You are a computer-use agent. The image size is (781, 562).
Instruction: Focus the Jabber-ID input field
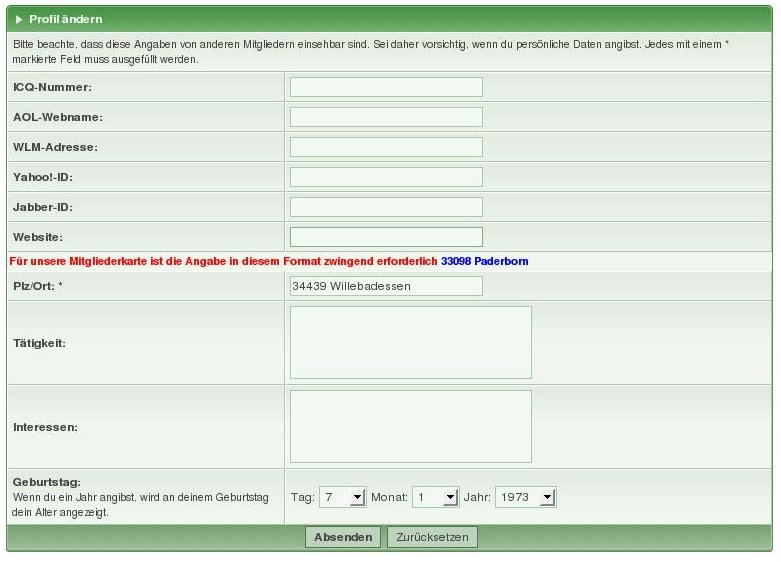tap(386, 207)
